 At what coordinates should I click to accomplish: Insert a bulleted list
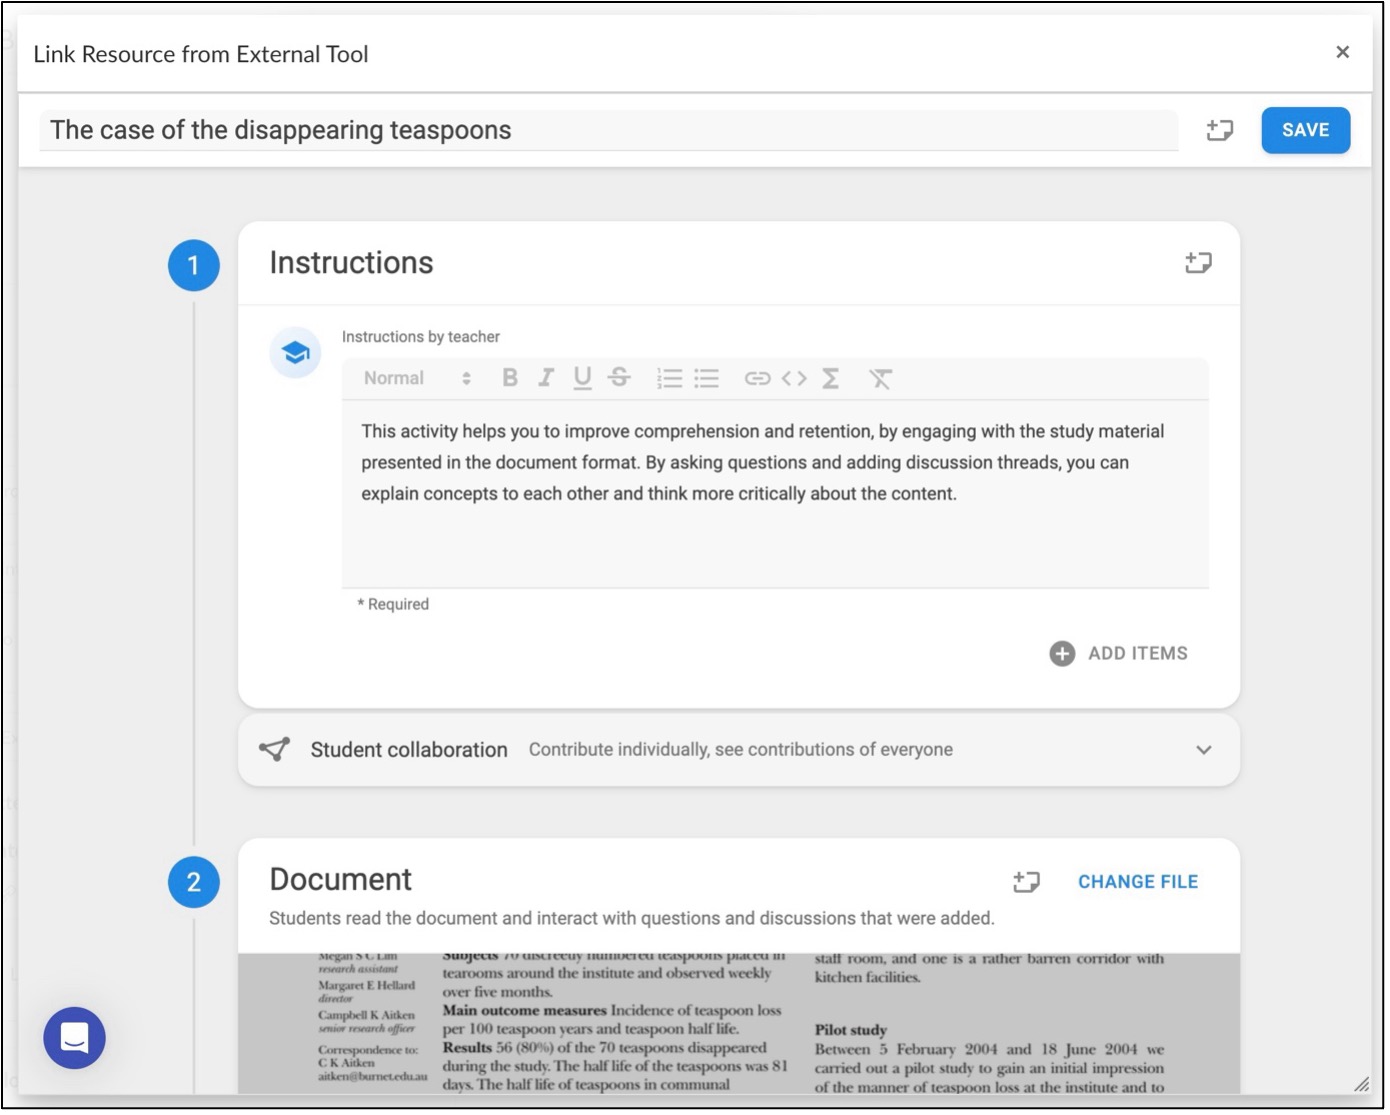707,378
